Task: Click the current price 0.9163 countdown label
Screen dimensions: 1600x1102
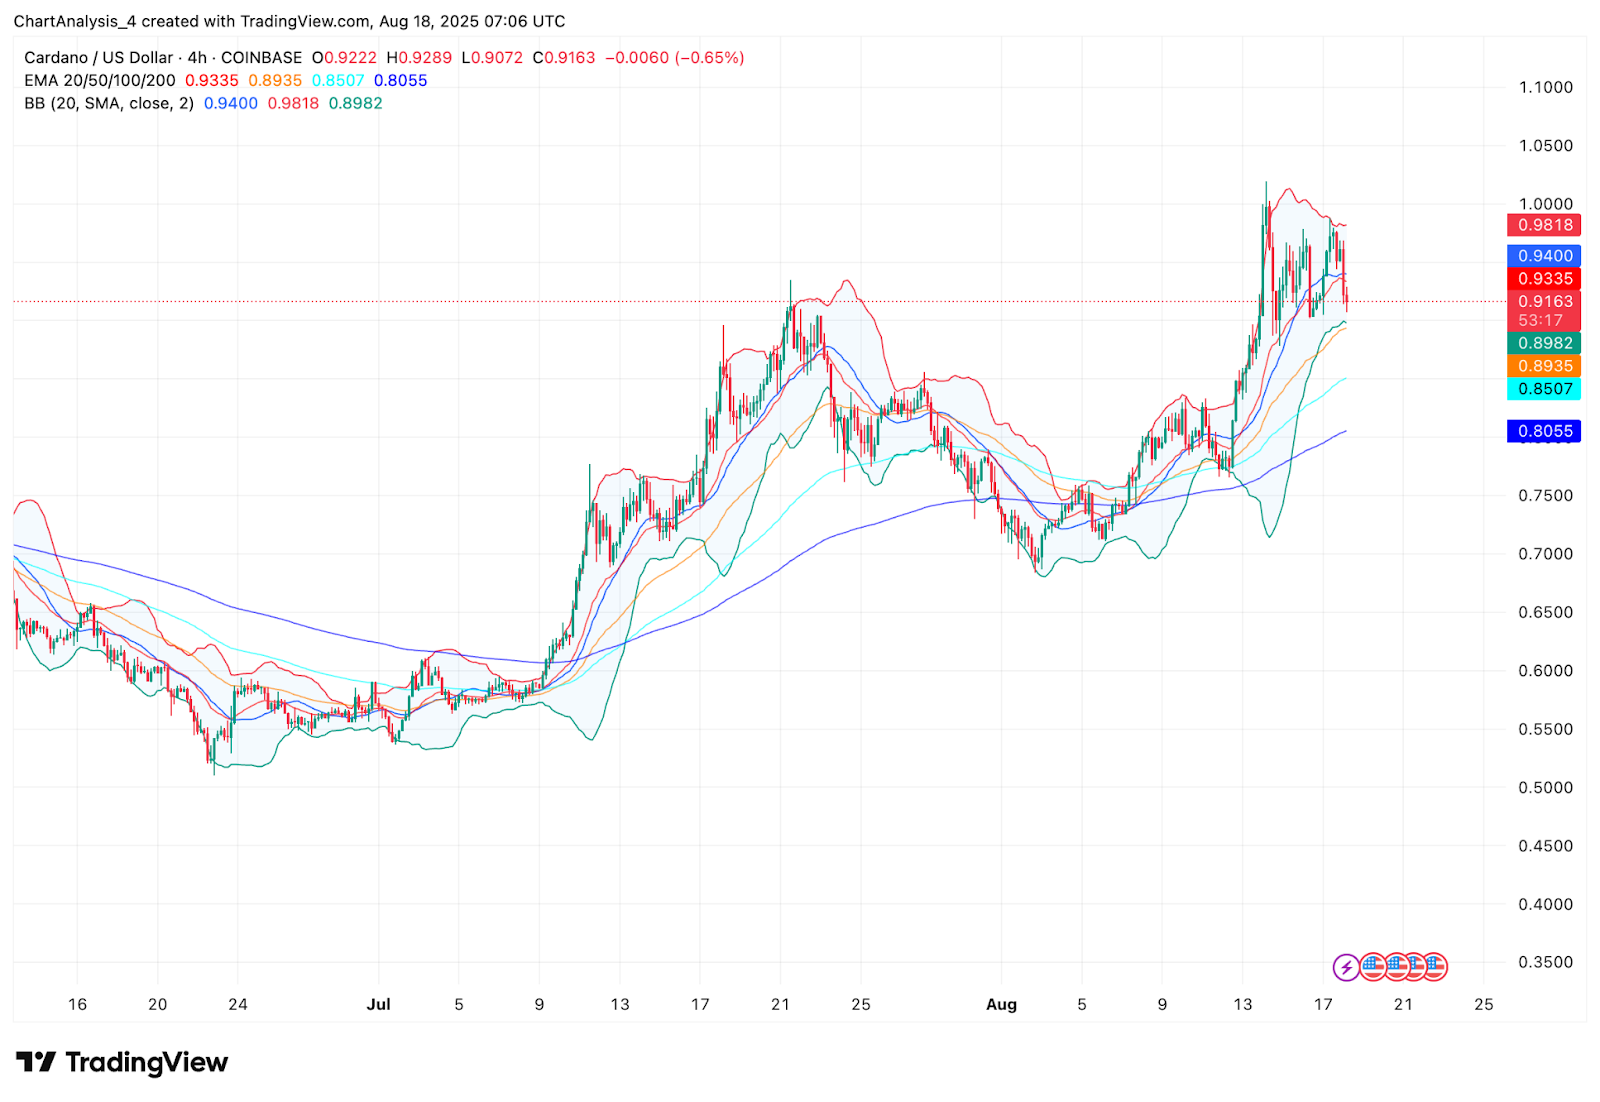Action: 1544,311
